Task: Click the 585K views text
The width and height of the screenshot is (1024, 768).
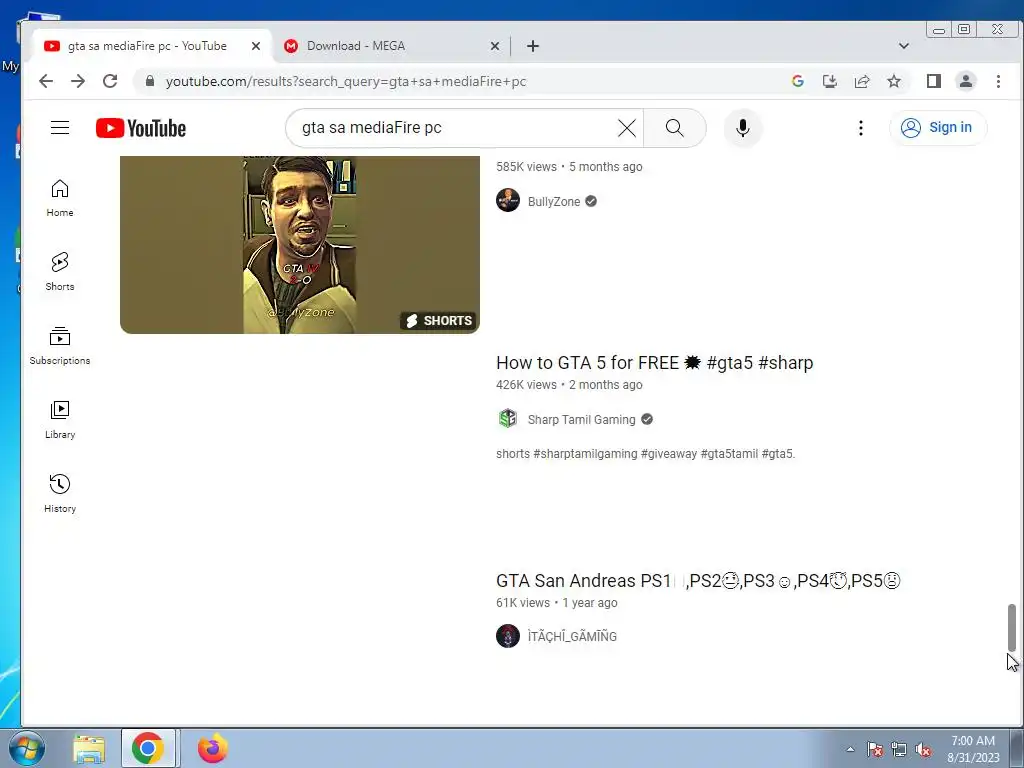Action: (x=526, y=167)
